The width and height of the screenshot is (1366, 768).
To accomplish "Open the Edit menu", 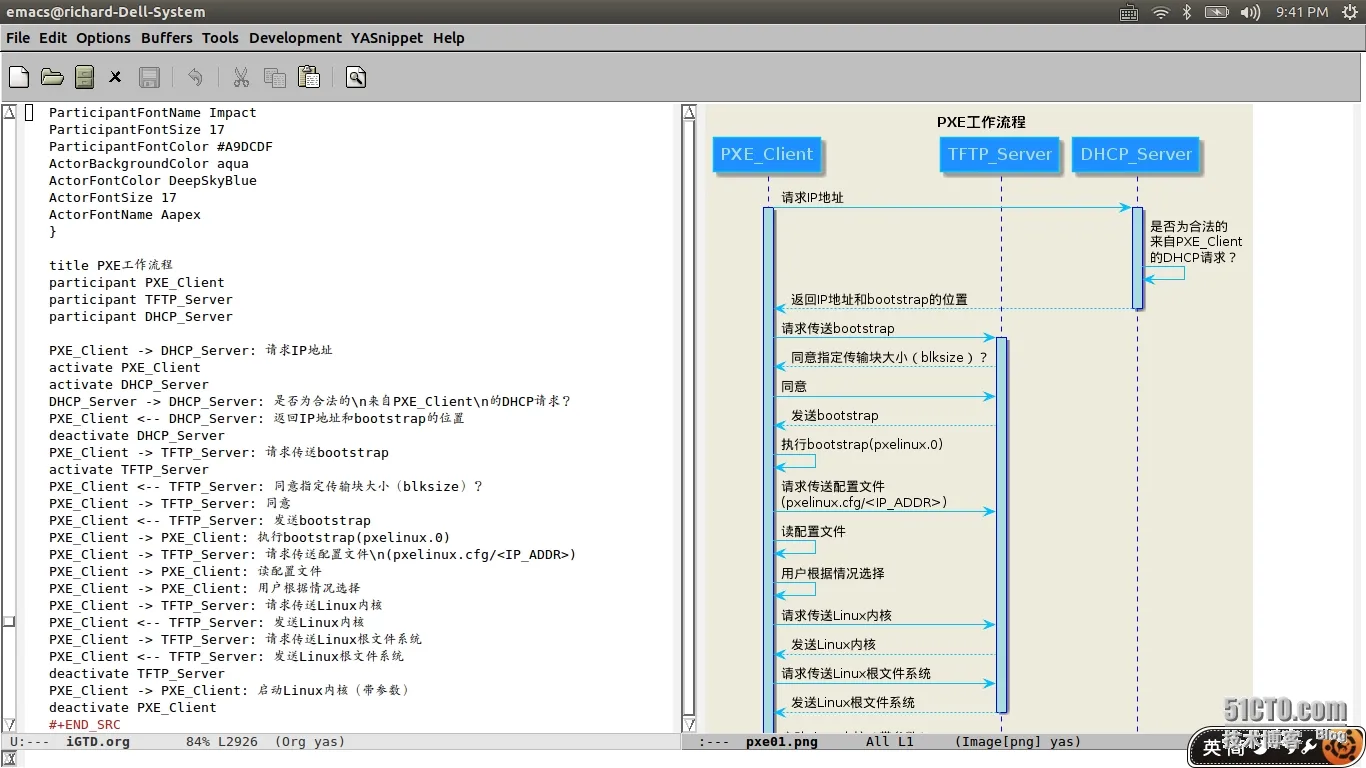I will pyautogui.click(x=53, y=38).
